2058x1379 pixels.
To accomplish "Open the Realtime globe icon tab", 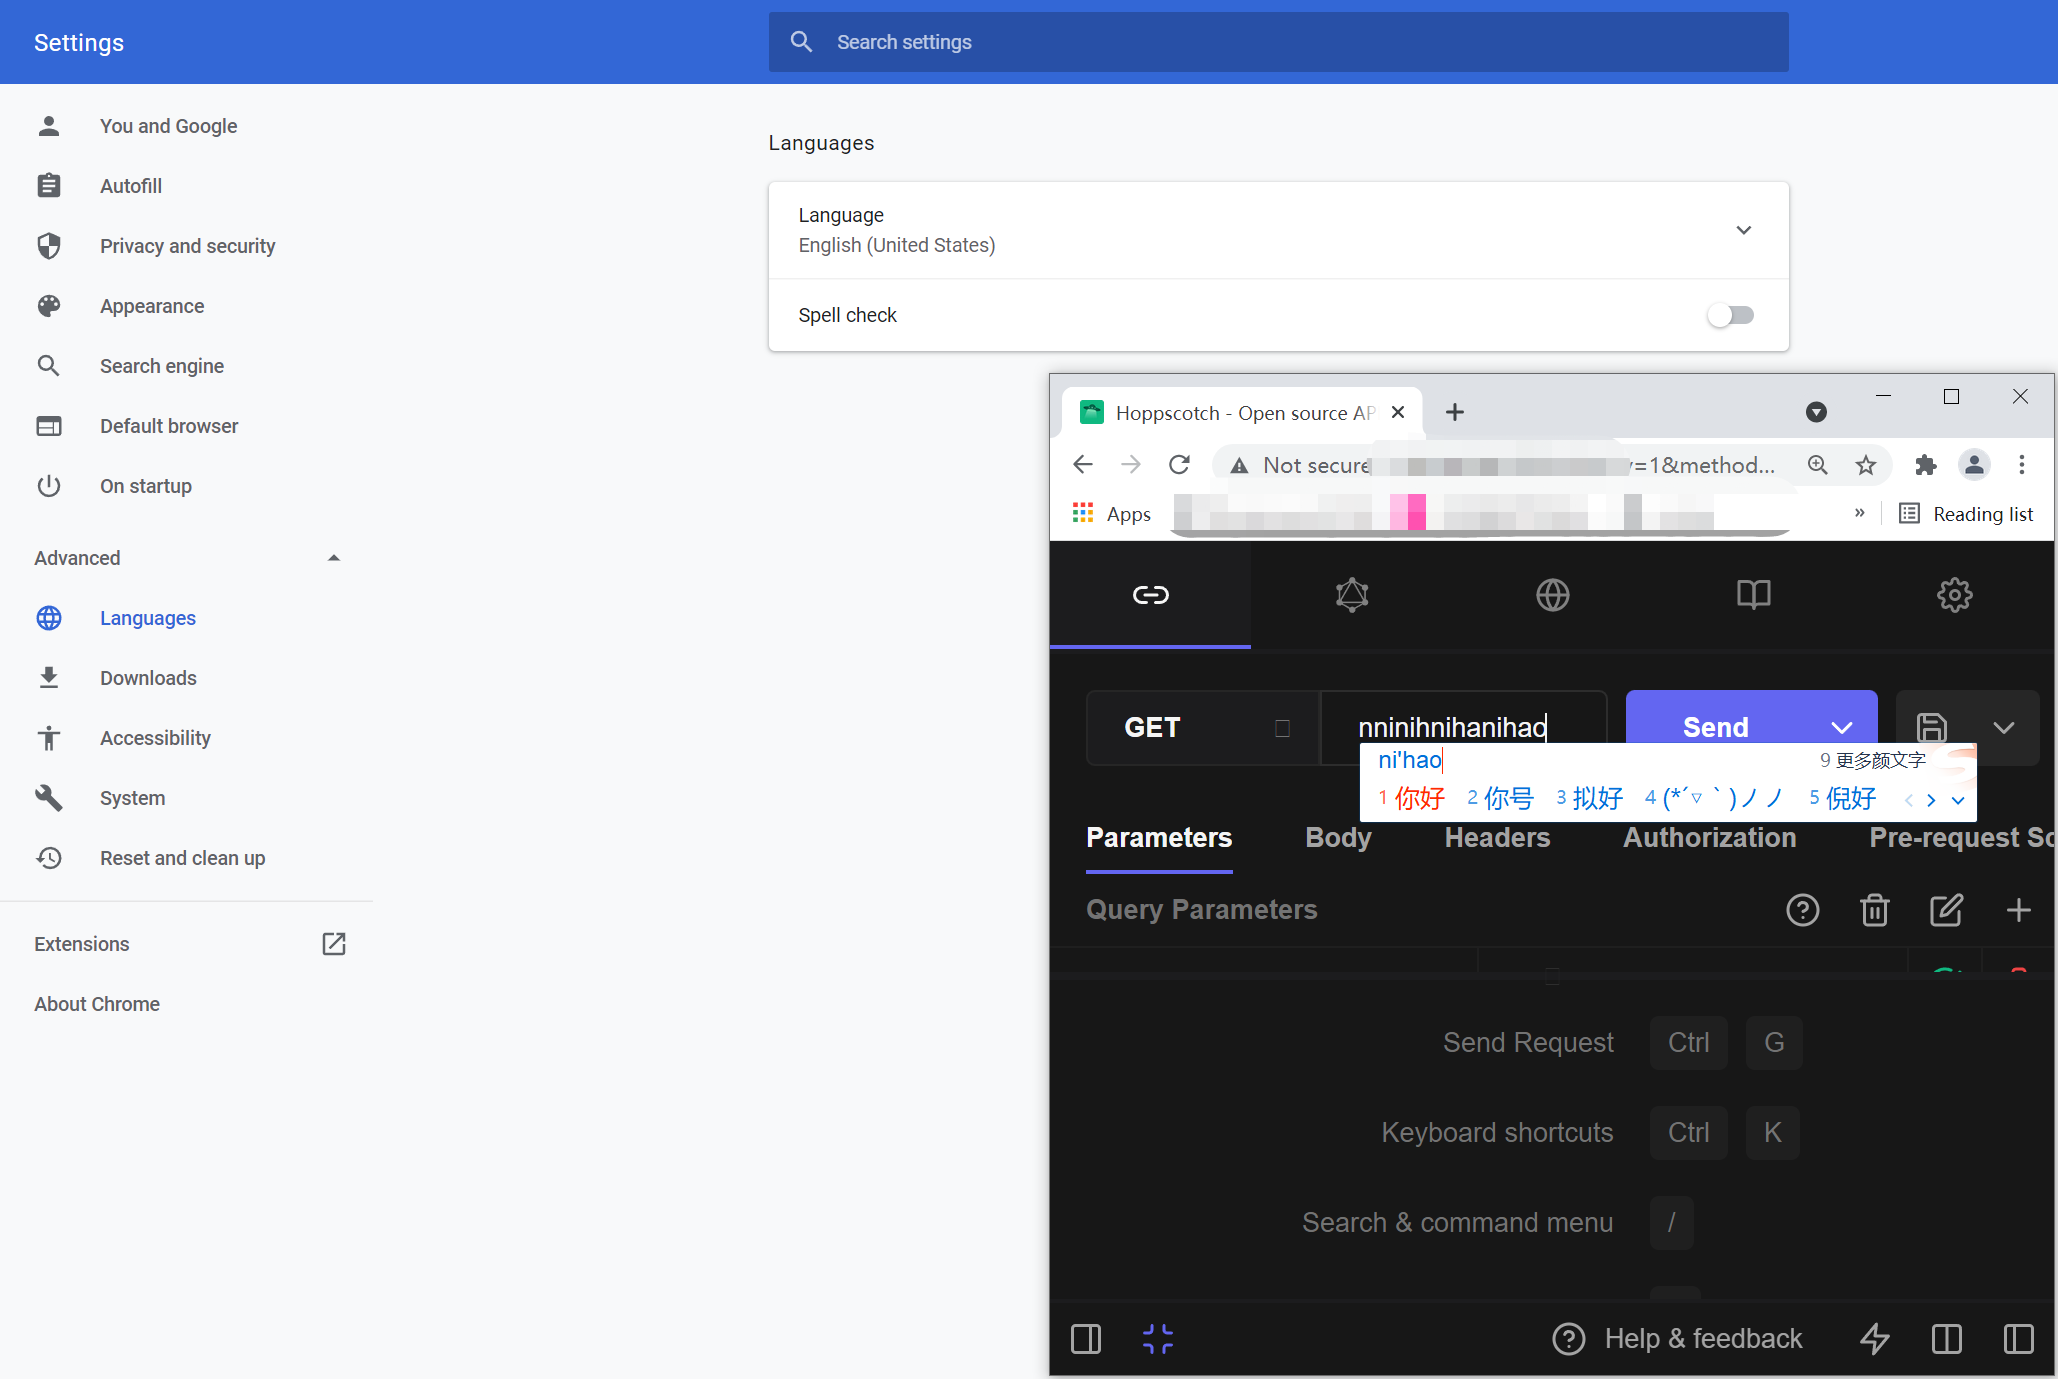I will (x=1552, y=595).
